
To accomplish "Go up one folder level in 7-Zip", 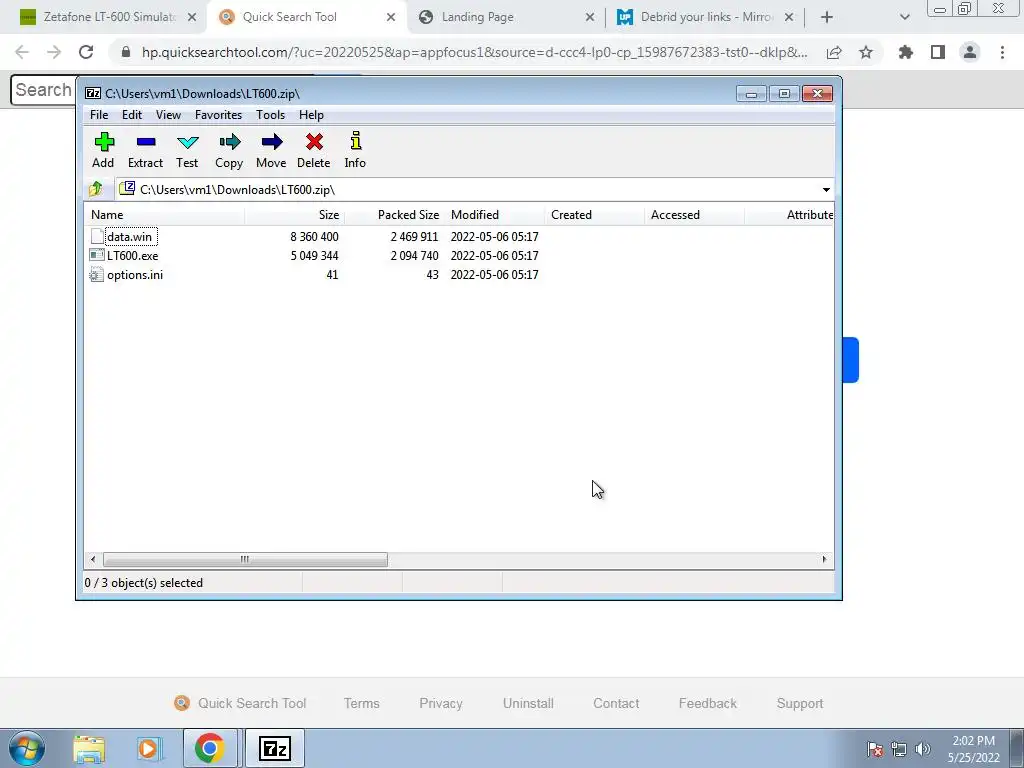I will tap(96, 189).
